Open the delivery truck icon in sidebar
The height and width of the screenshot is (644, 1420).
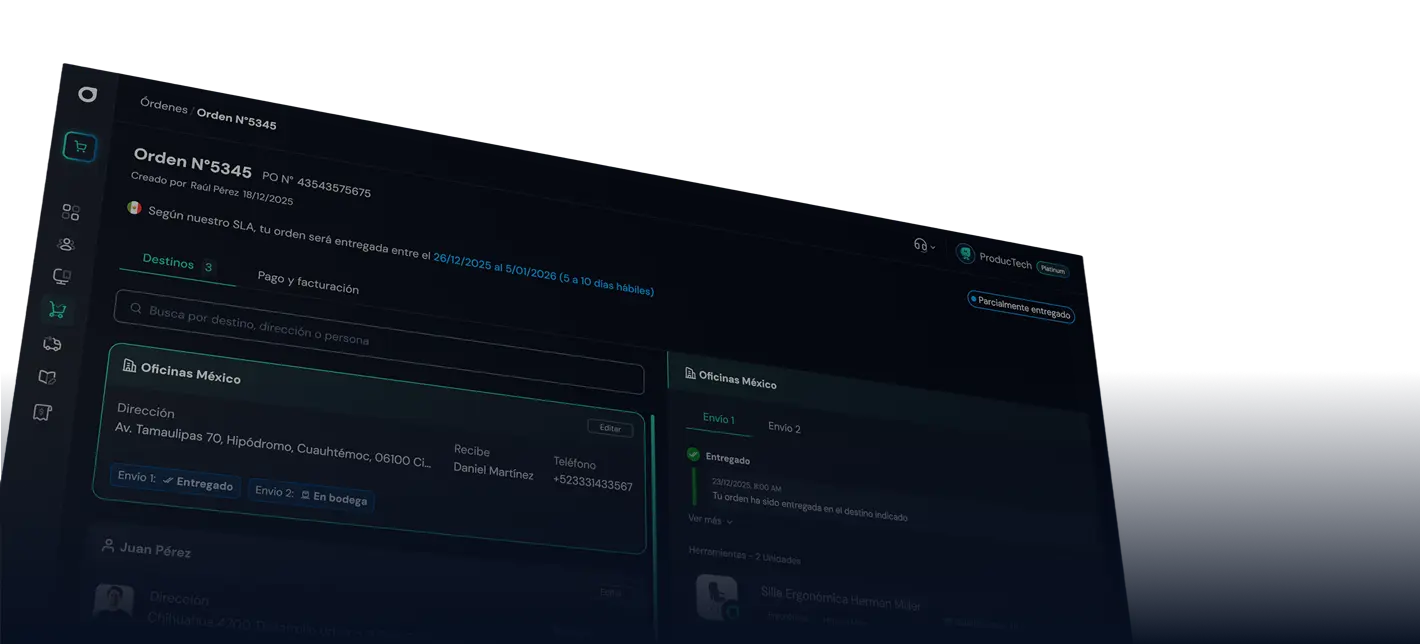point(52,344)
